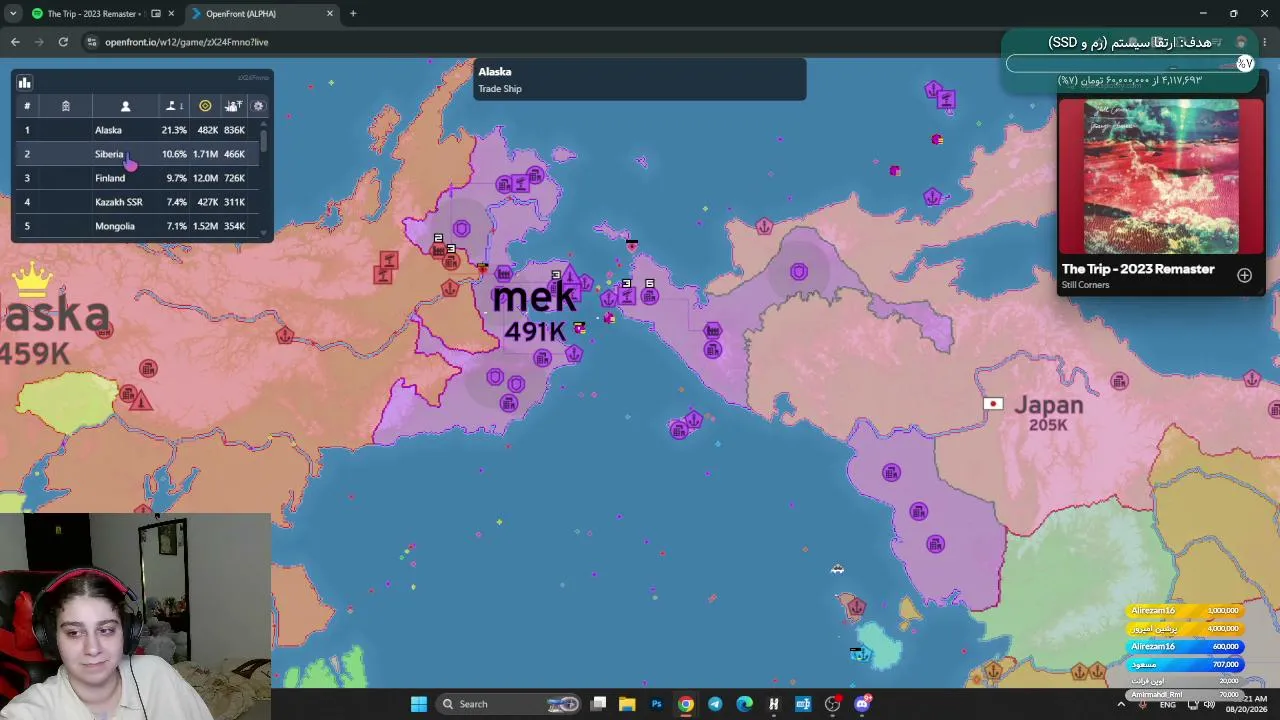Open browser tab search dropdown
This screenshot has width=1280, height=720.
click(13, 14)
